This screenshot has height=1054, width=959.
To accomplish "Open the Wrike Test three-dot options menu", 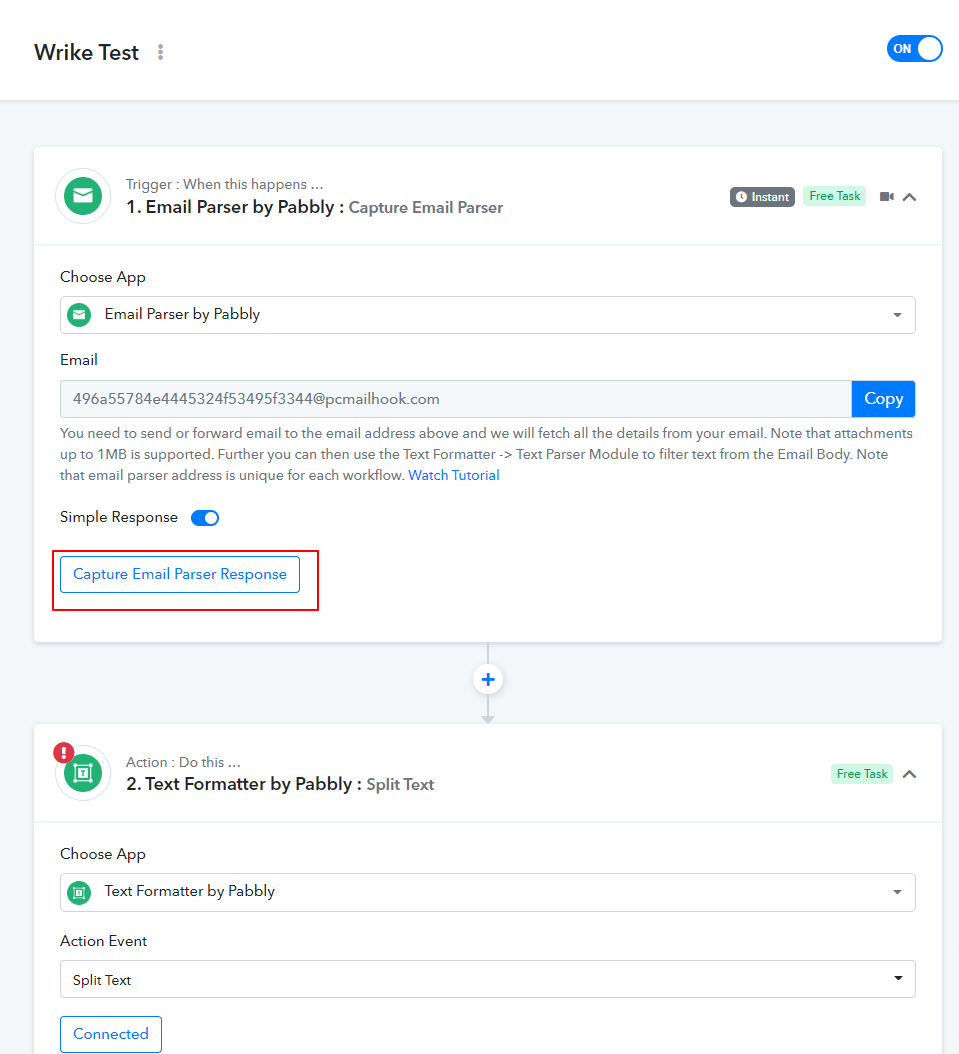I will click(x=161, y=52).
